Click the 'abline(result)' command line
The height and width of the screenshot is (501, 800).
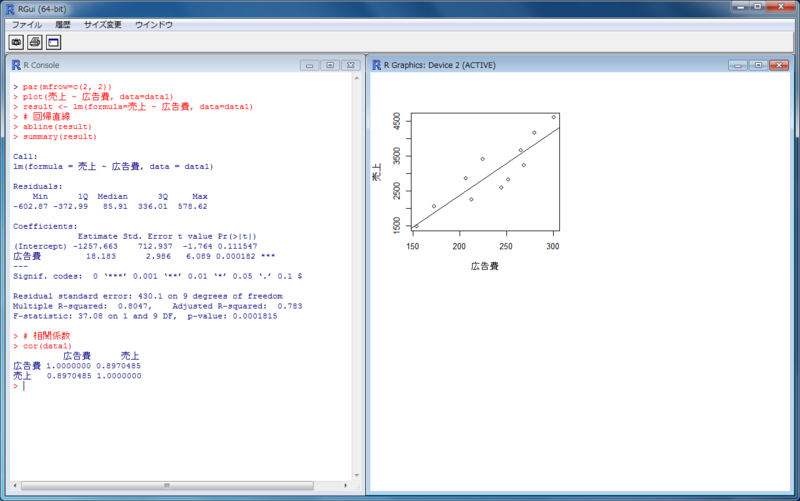(52, 127)
